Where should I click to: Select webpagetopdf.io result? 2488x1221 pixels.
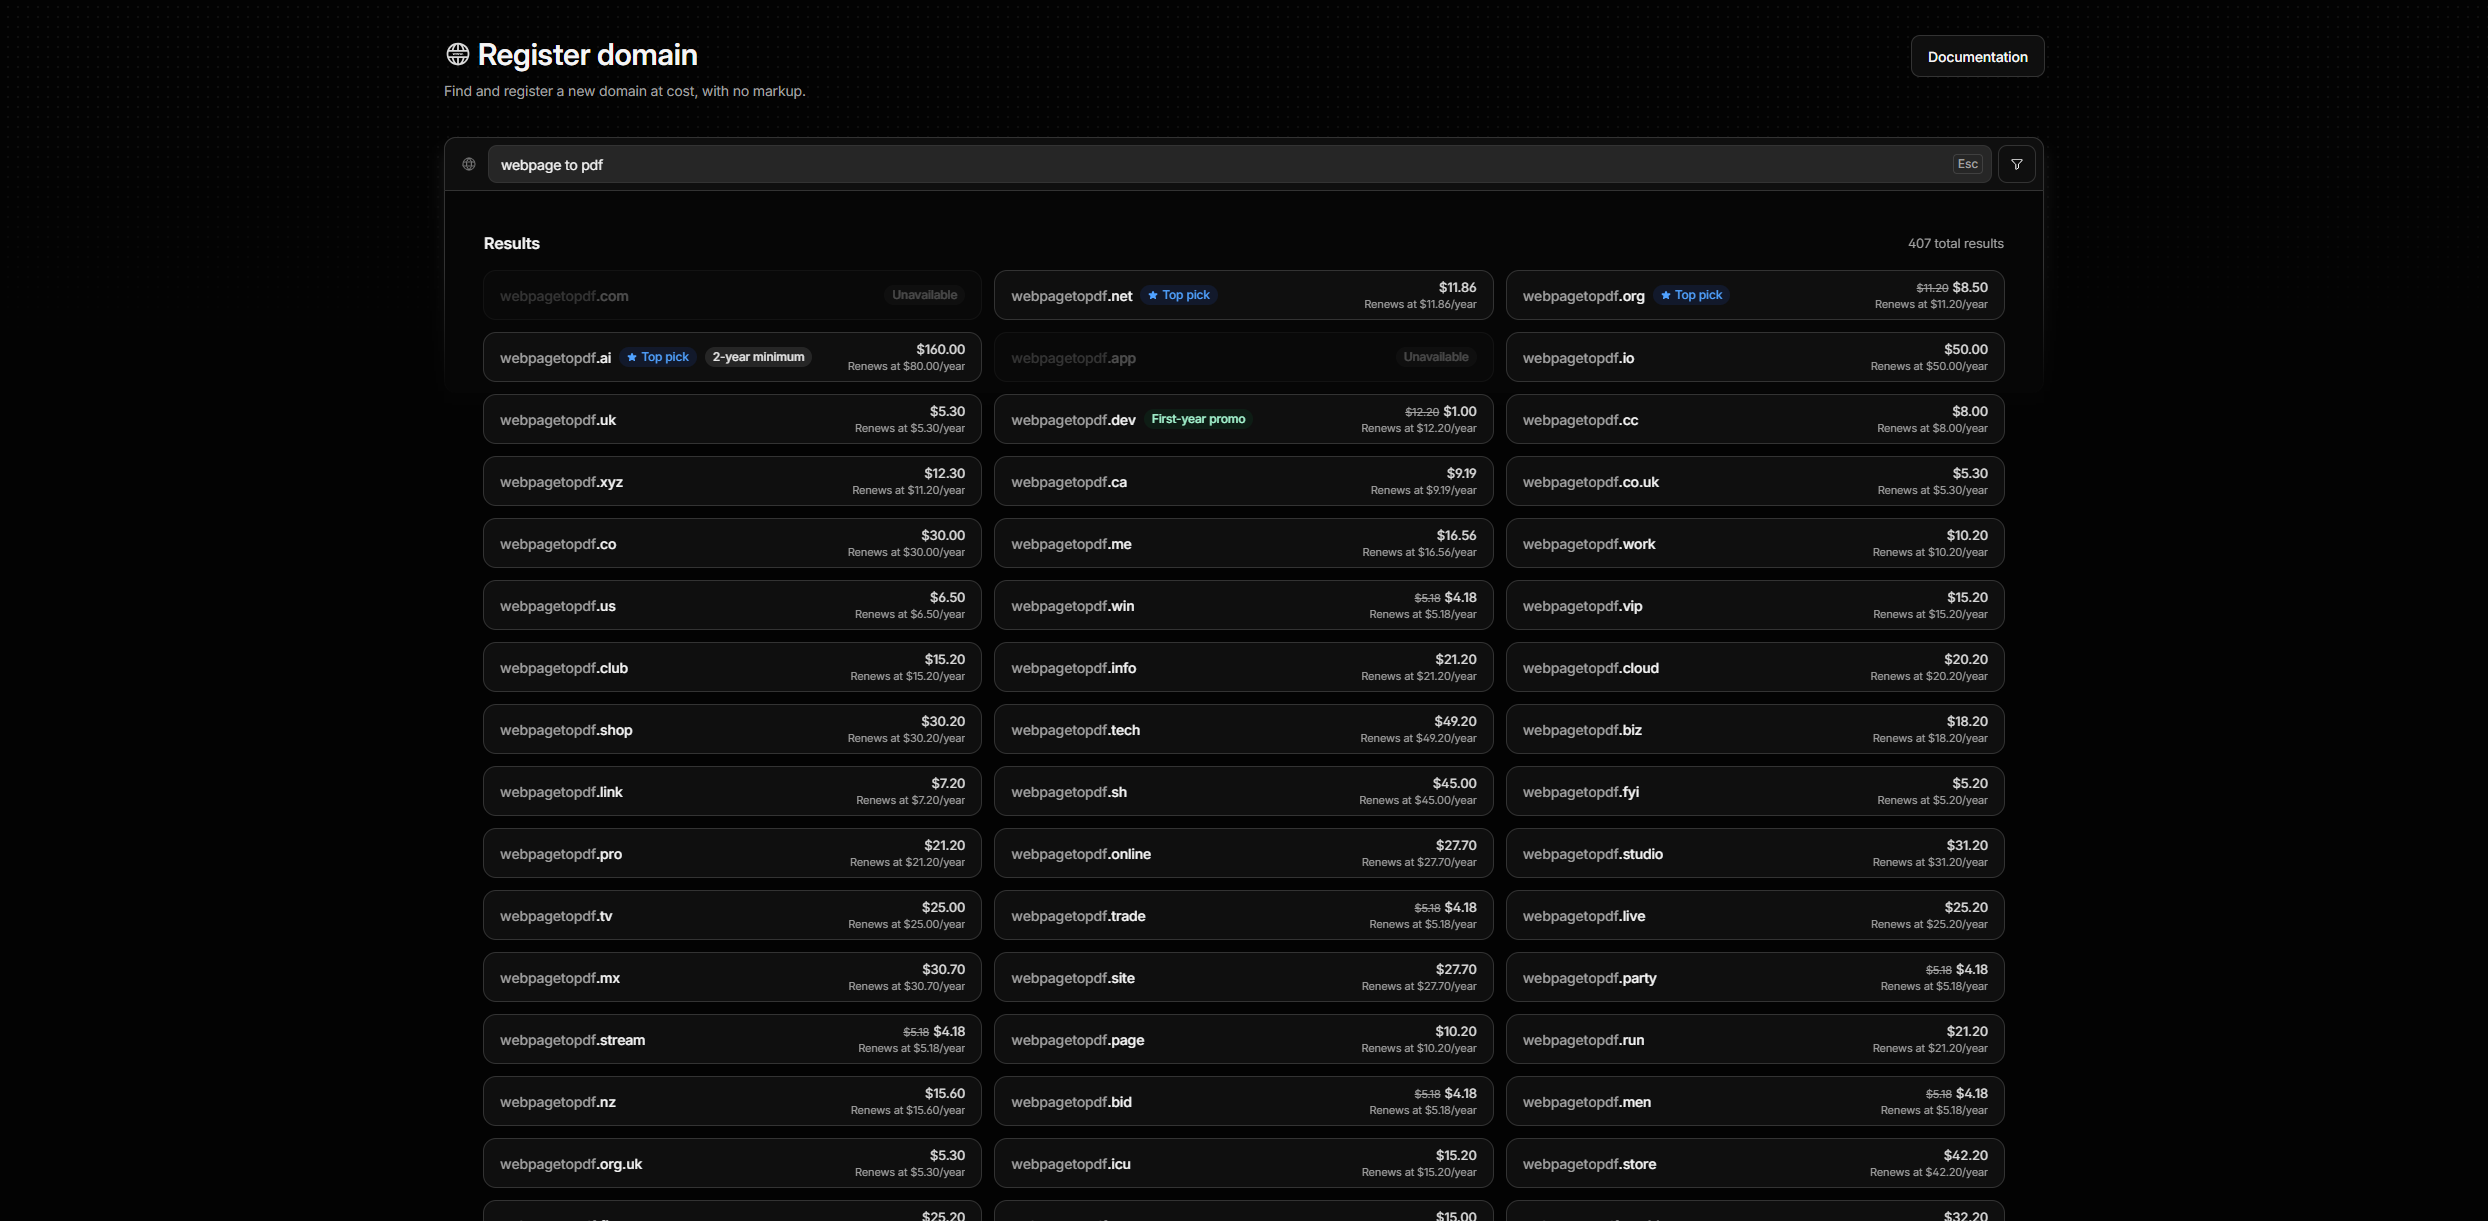pos(1755,357)
